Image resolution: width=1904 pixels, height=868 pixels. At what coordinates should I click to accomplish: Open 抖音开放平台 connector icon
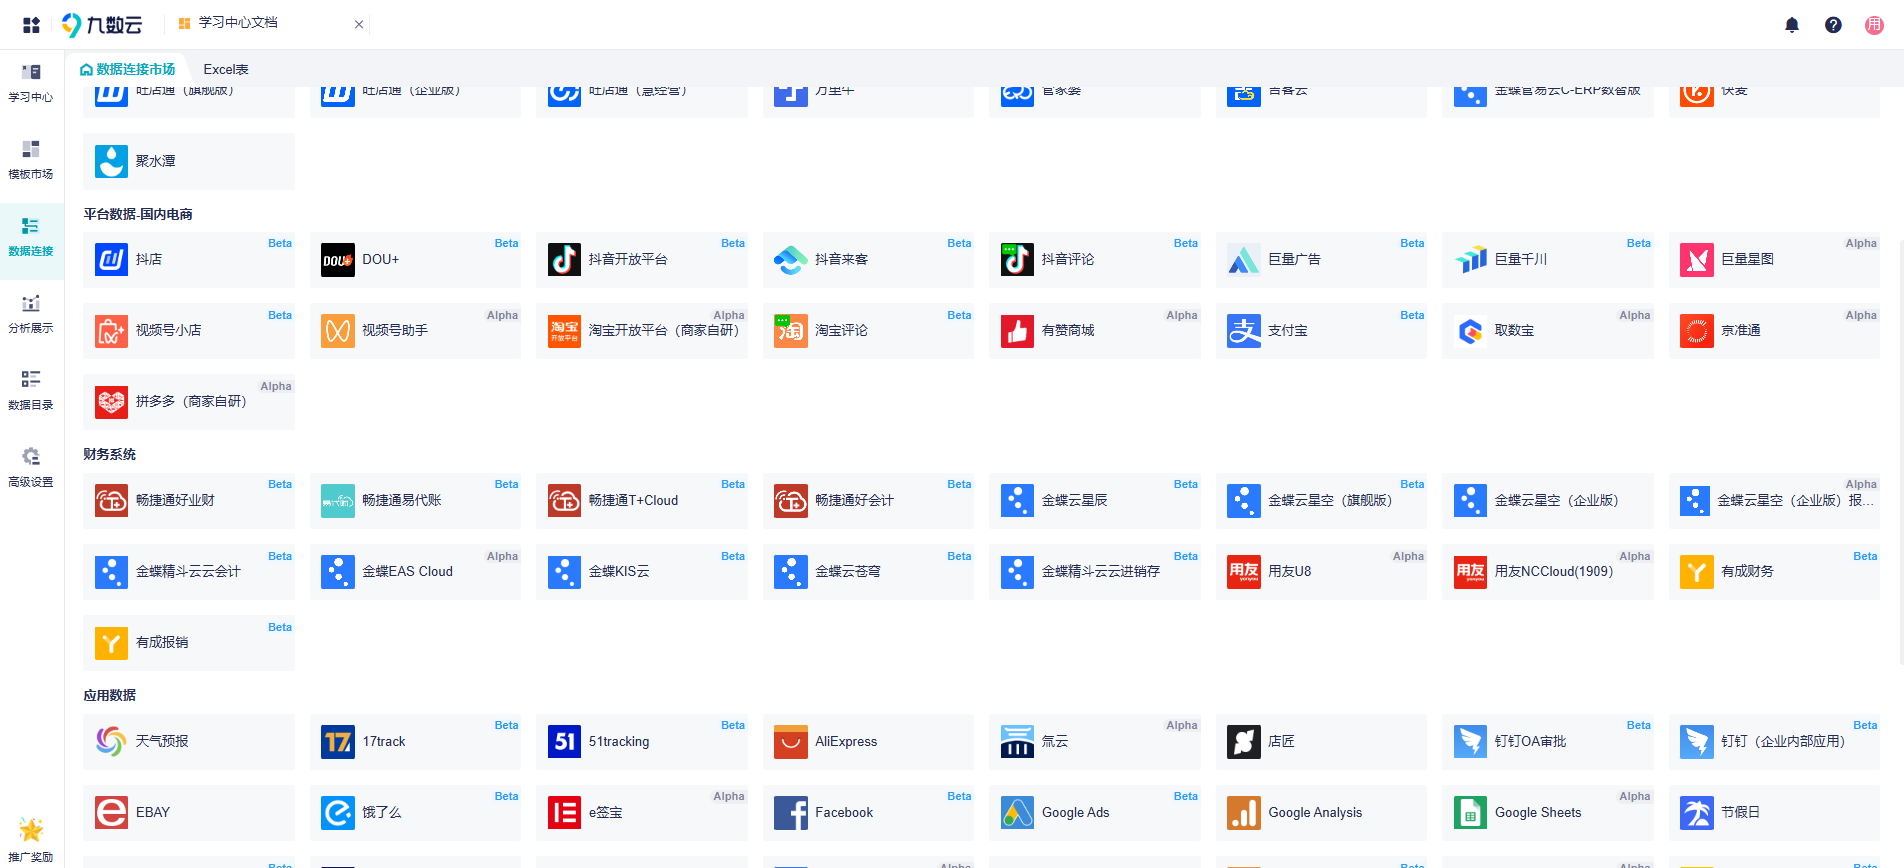click(564, 259)
